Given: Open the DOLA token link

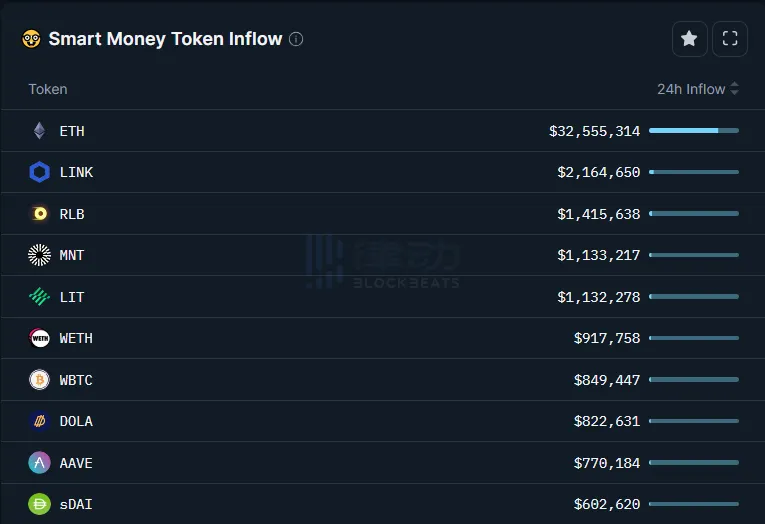Looking at the screenshot, I should click(x=76, y=421).
